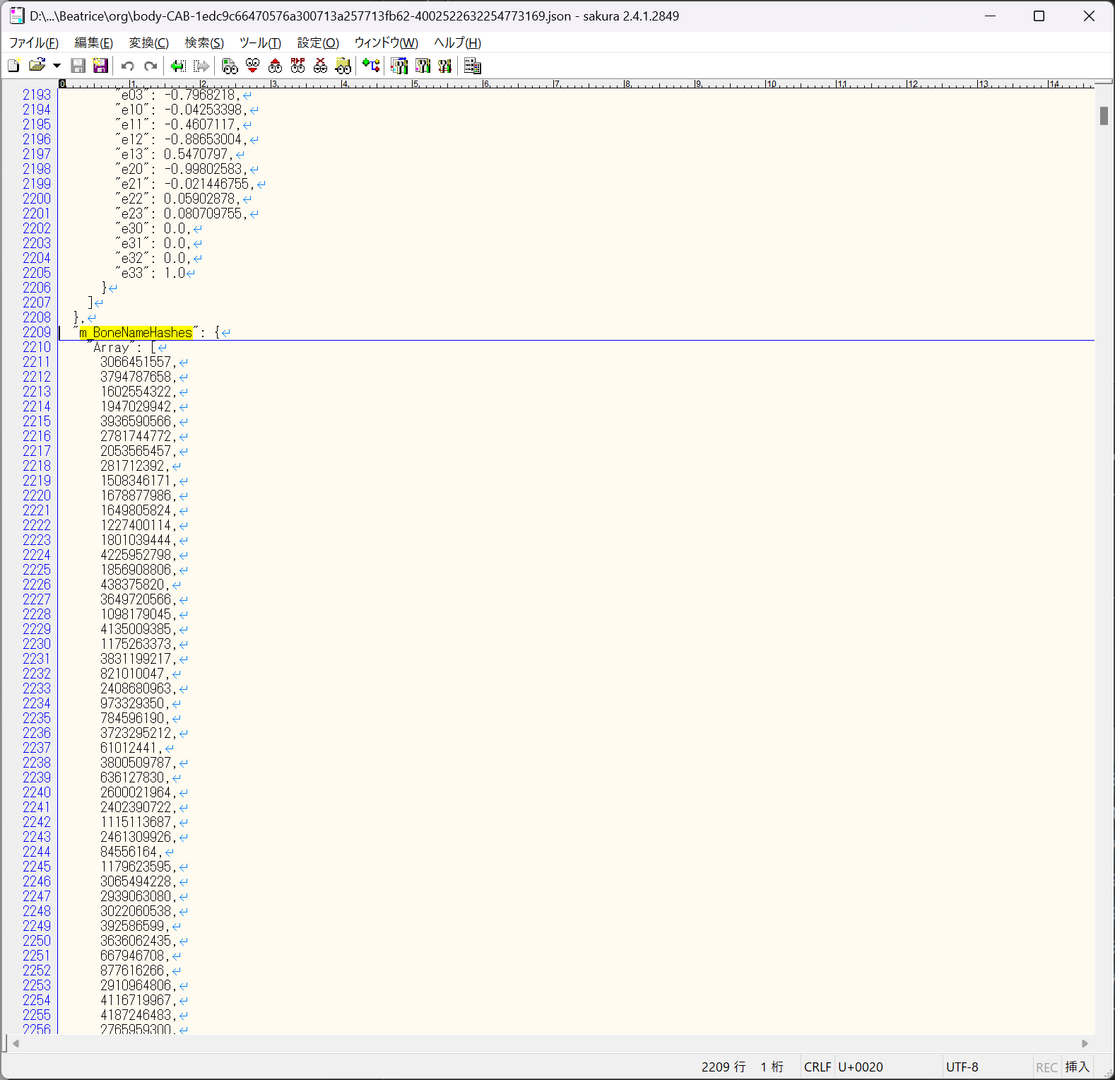The height and width of the screenshot is (1080, 1115).
Task: Maximize the sakura editor window
Action: pyautogui.click(x=1039, y=16)
